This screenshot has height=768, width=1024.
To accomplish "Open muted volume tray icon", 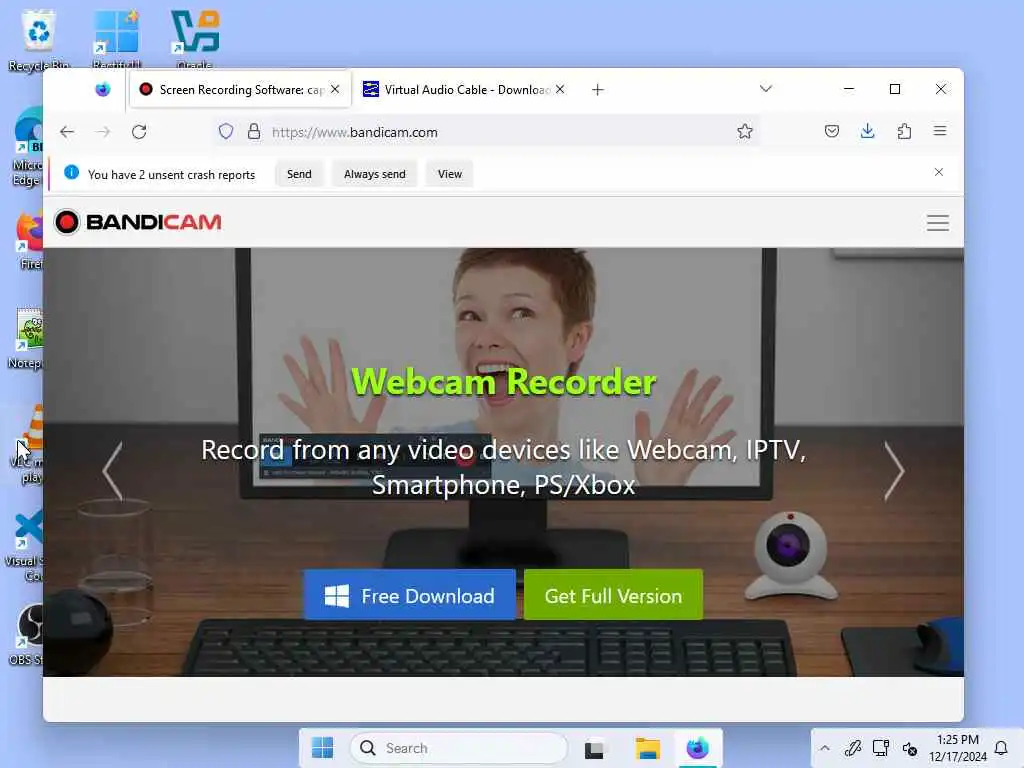I will [x=910, y=748].
